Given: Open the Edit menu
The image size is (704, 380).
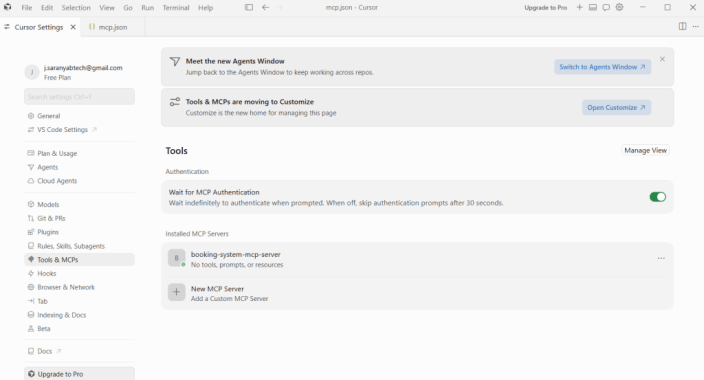Looking at the screenshot, I should pos(47,8).
